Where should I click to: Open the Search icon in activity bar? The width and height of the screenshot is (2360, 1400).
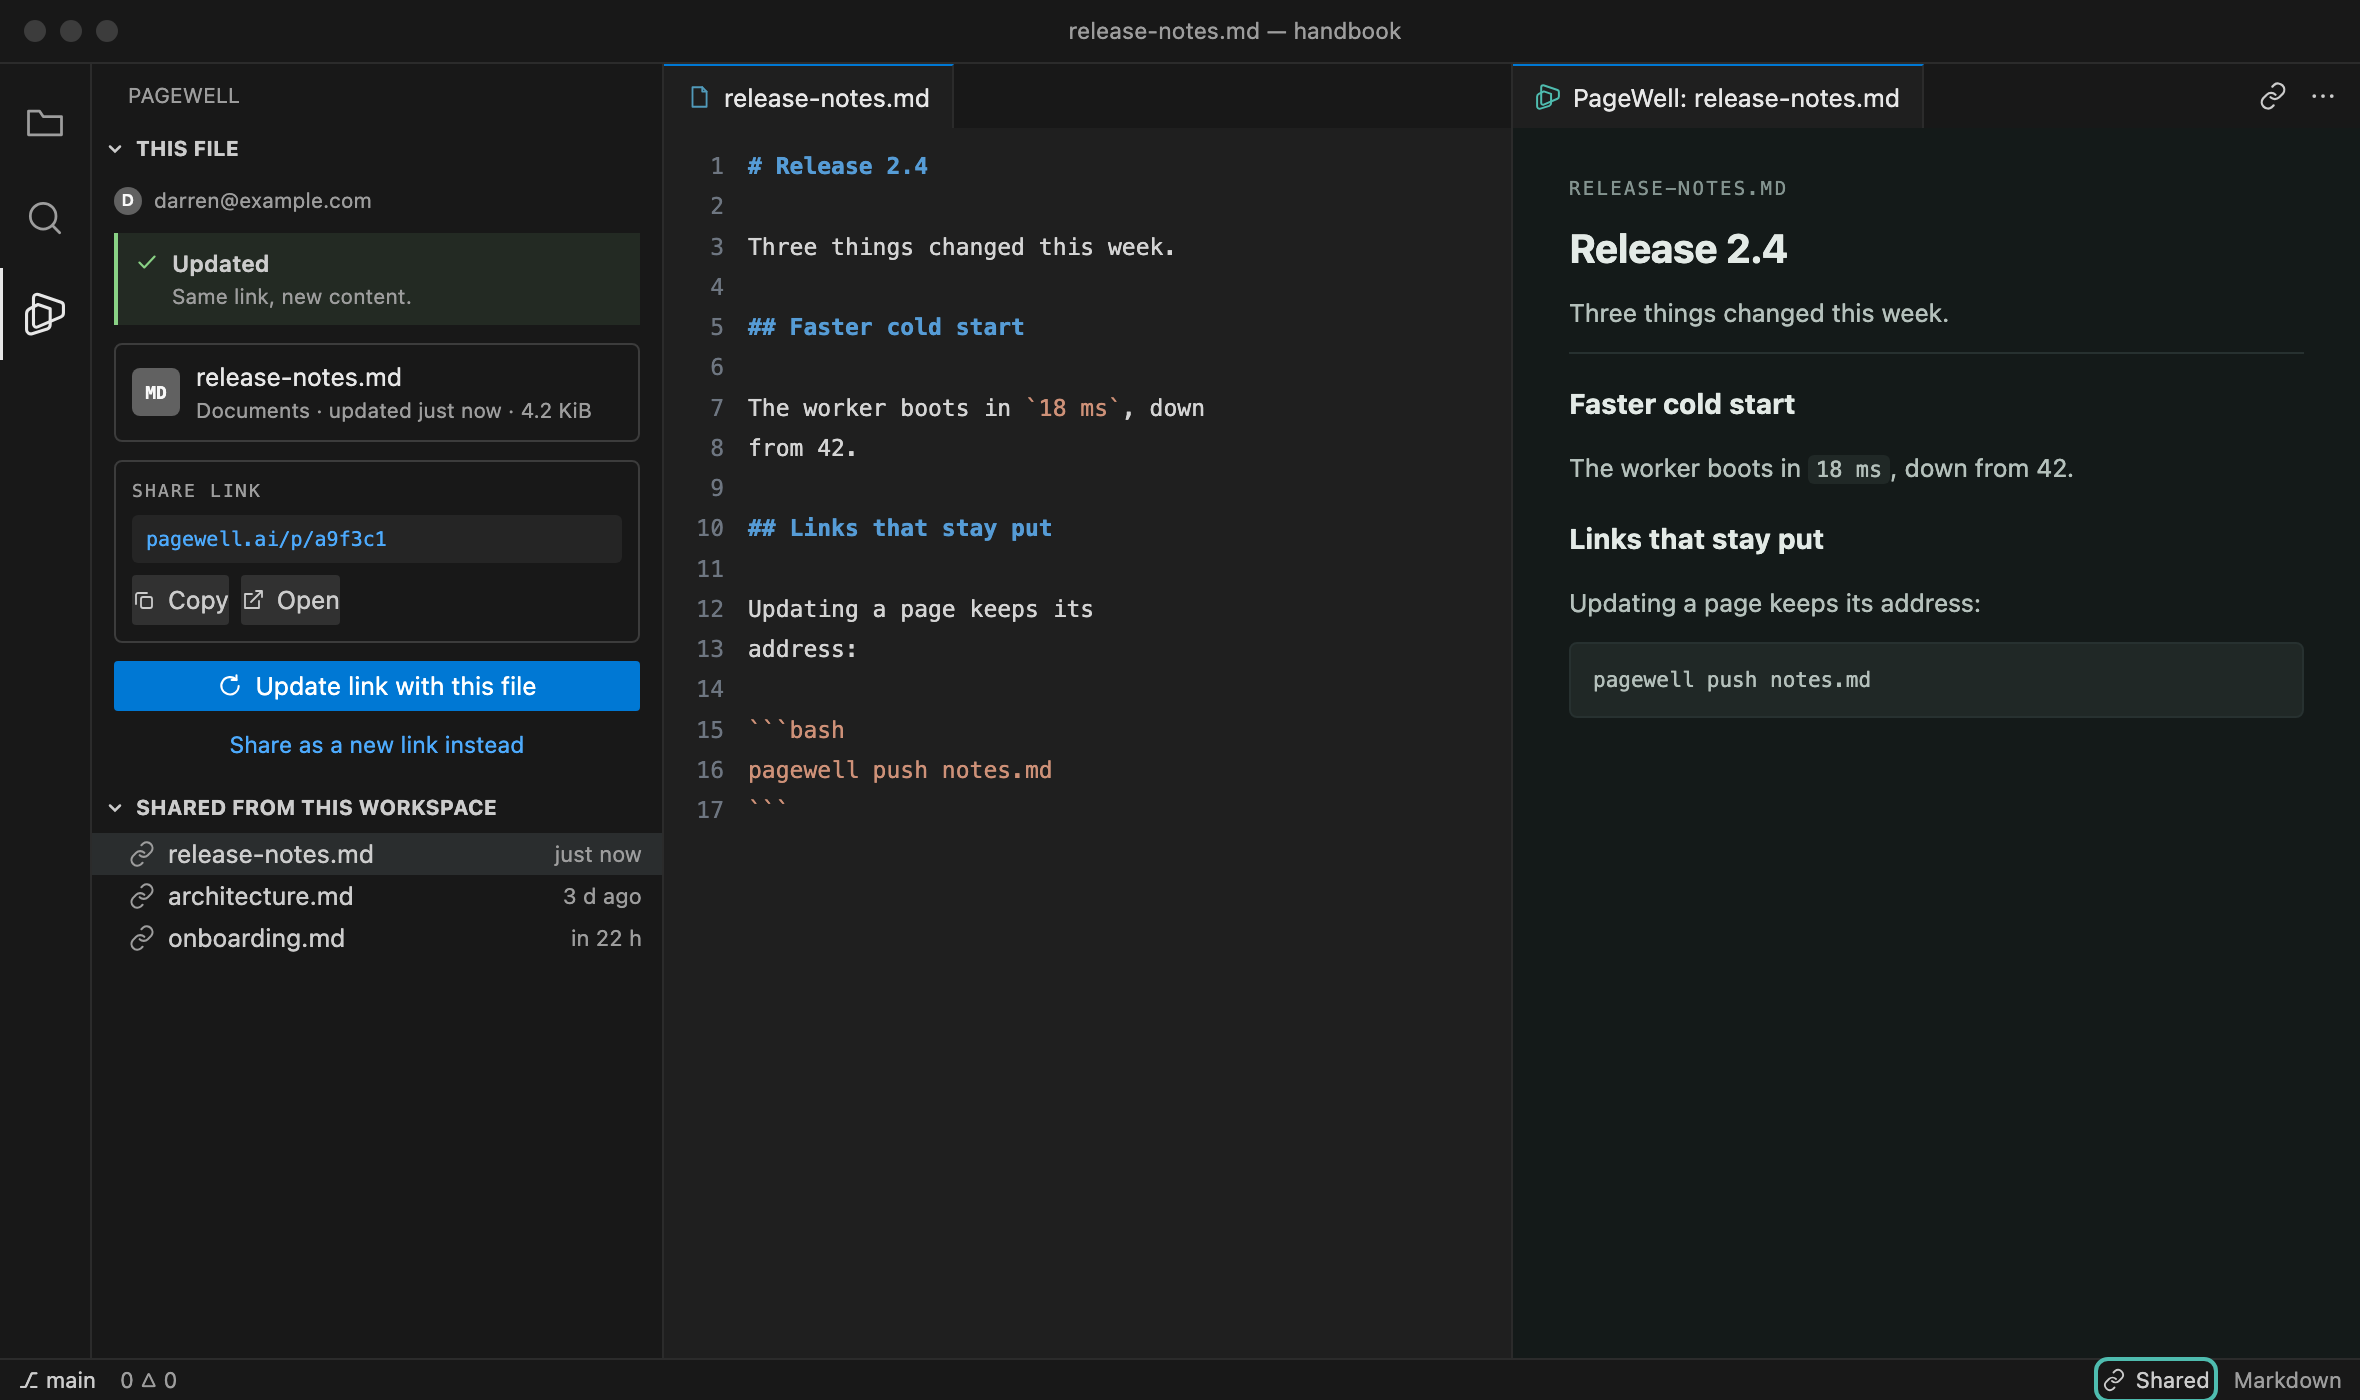pyautogui.click(x=45, y=217)
